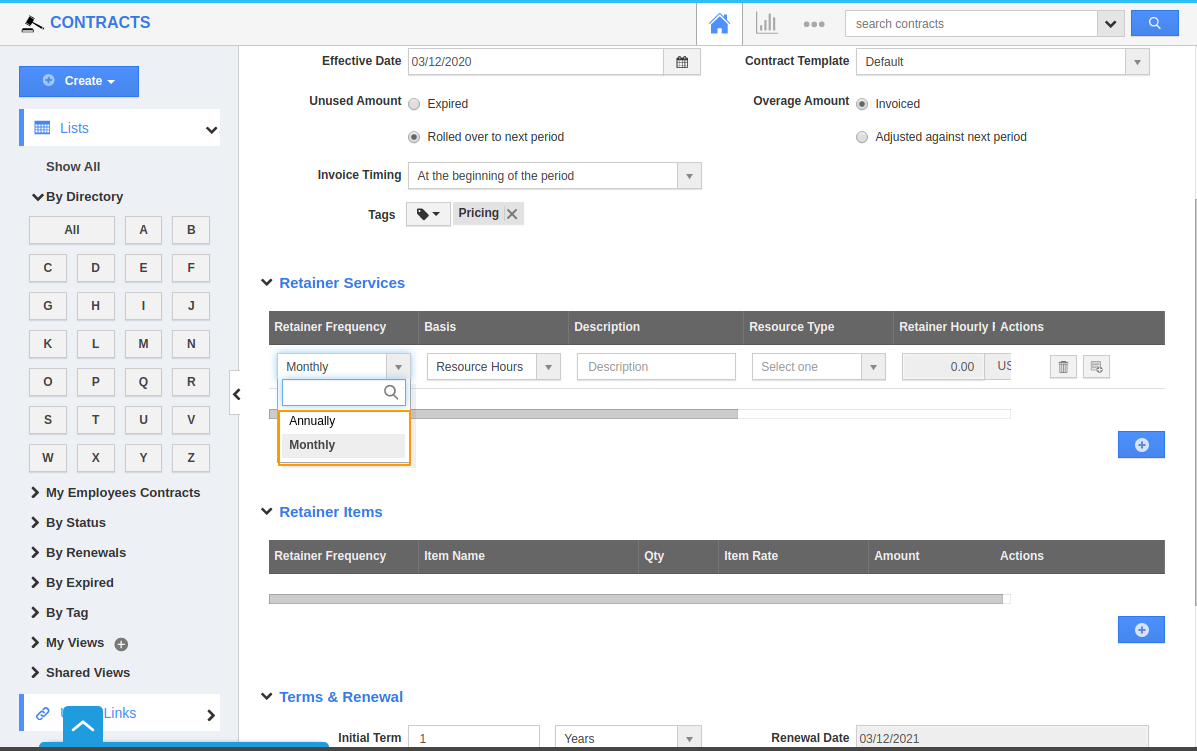Open the Create dropdown button
This screenshot has width=1197, height=751.
click(79, 81)
